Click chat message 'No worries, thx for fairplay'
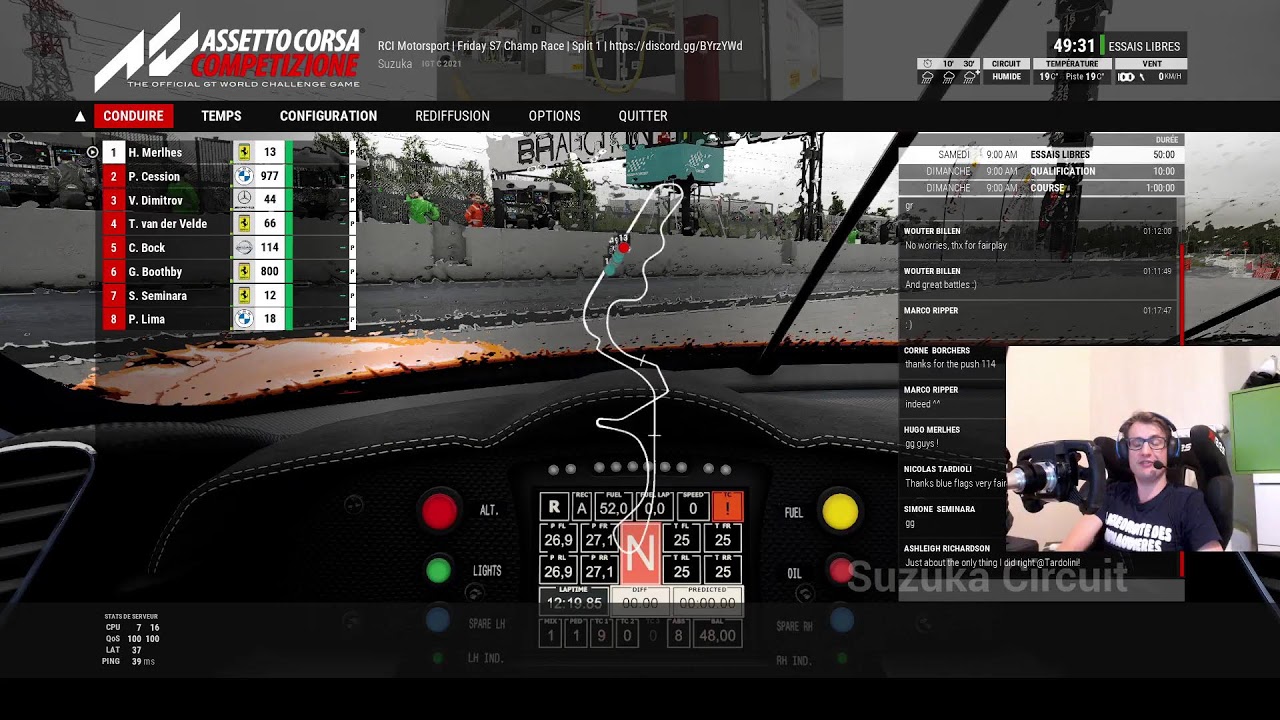Screen dimensions: 1280x720 [955, 245]
